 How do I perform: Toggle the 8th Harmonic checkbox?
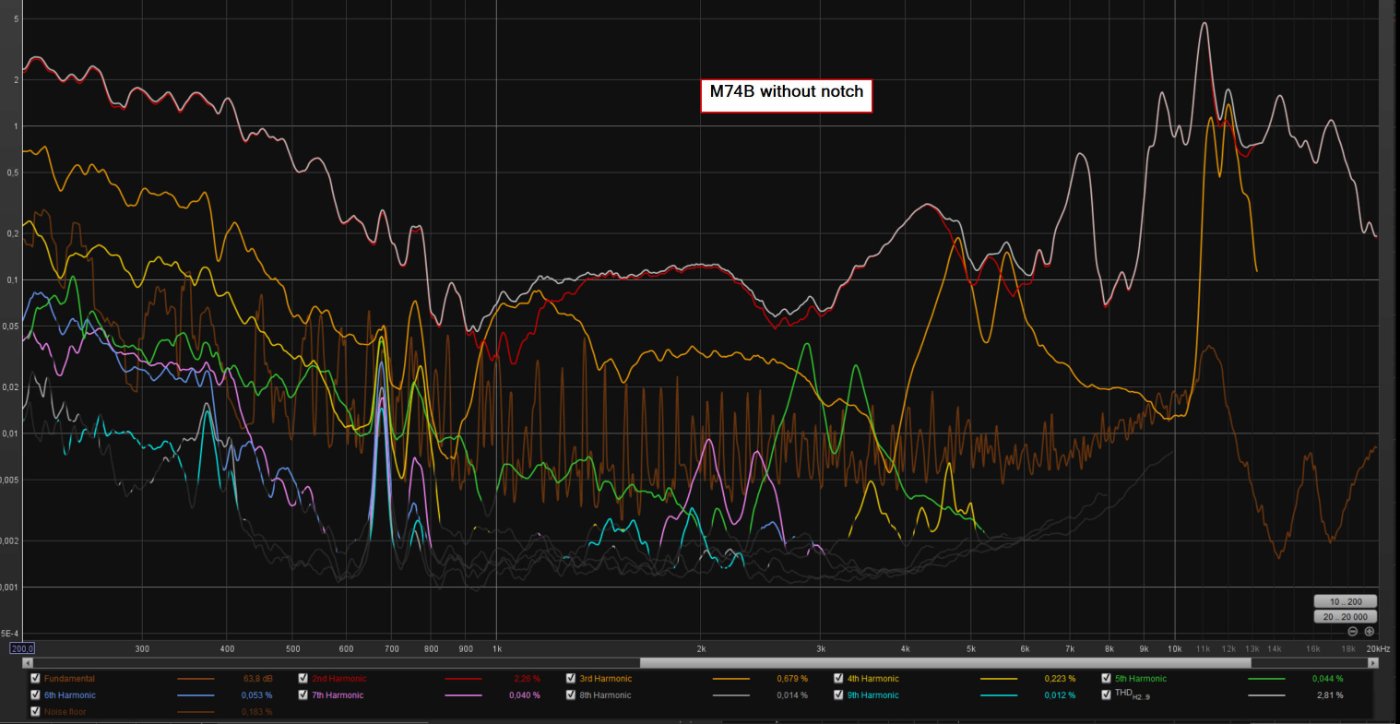[571, 694]
